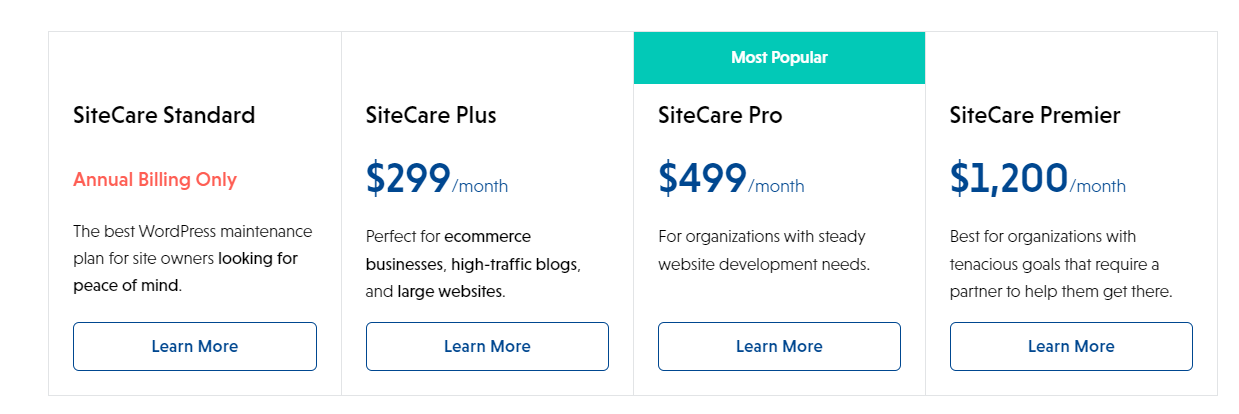
Task: Click the bold "high-traffic blogs" text
Action: click(x=515, y=265)
